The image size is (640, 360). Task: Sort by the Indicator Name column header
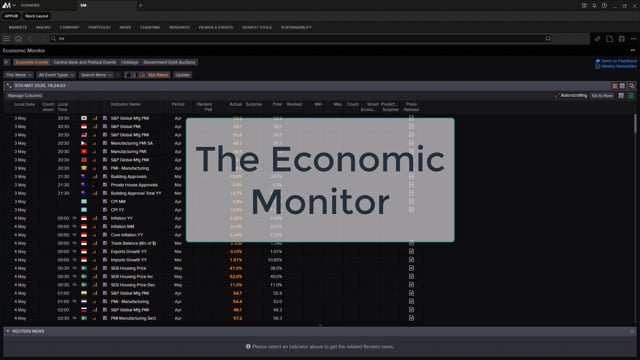126,104
